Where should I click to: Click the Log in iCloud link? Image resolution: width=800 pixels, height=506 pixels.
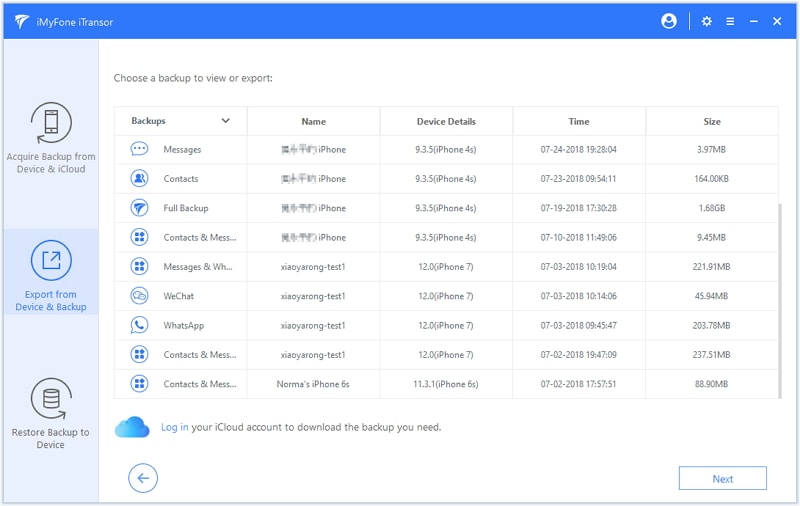click(174, 427)
